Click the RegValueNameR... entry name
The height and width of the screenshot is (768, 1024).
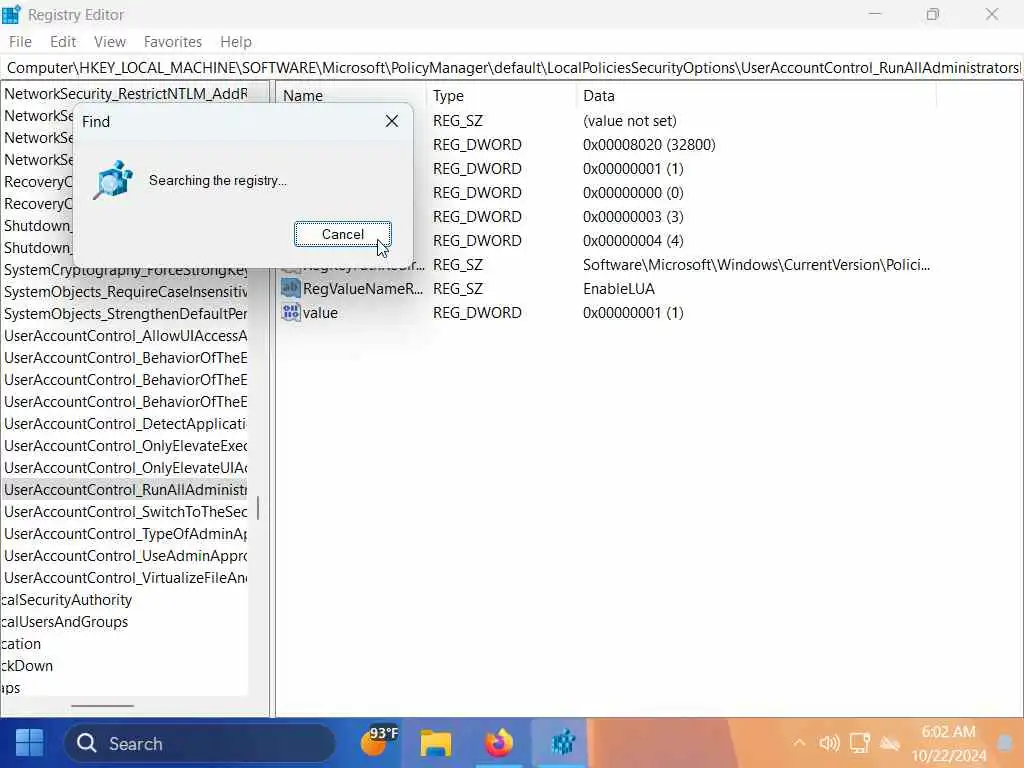[x=363, y=289]
